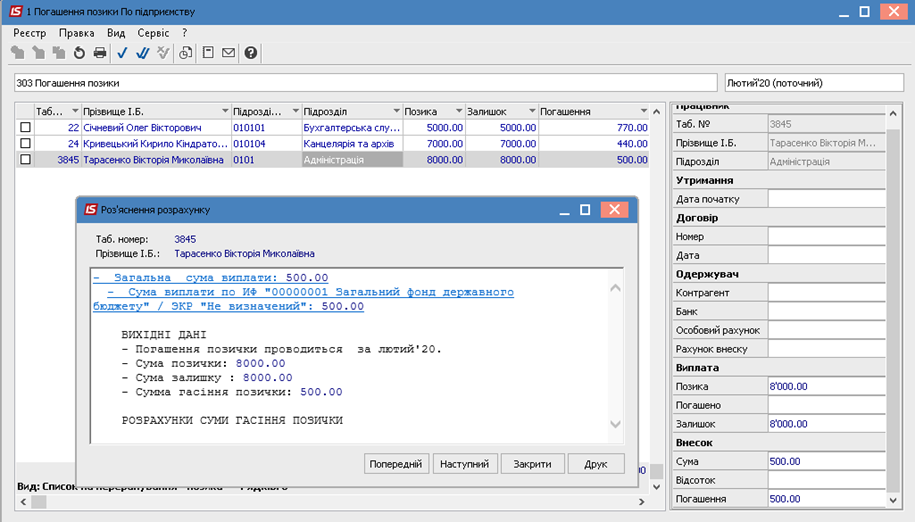Click the notebook icon in toolbar
This screenshot has height=522, width=915.
[x=208, y=53]
